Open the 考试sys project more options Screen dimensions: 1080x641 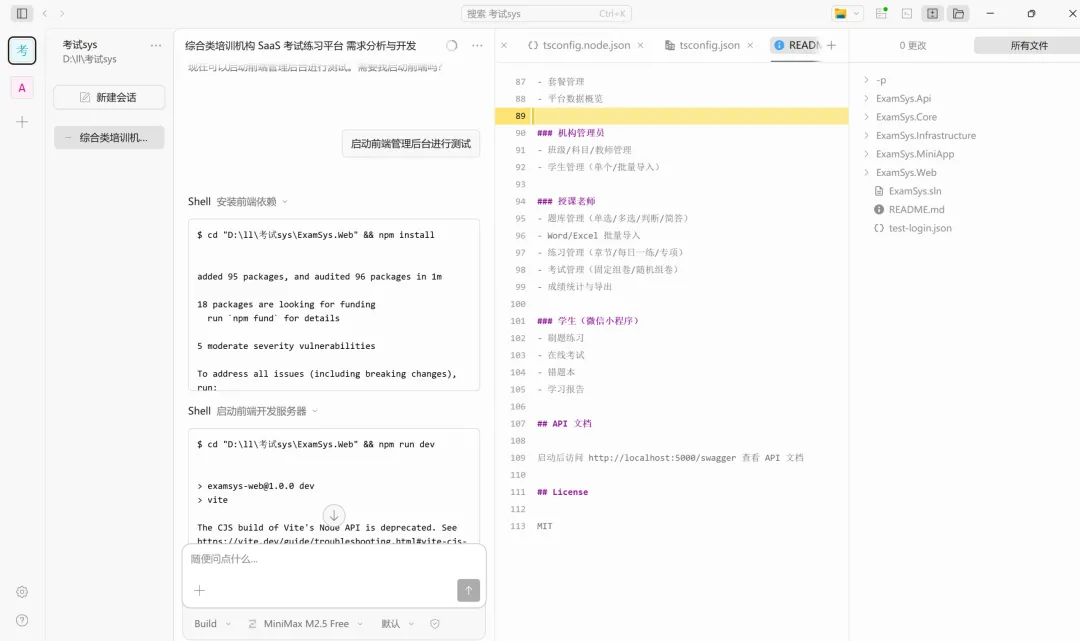[156, 45]
